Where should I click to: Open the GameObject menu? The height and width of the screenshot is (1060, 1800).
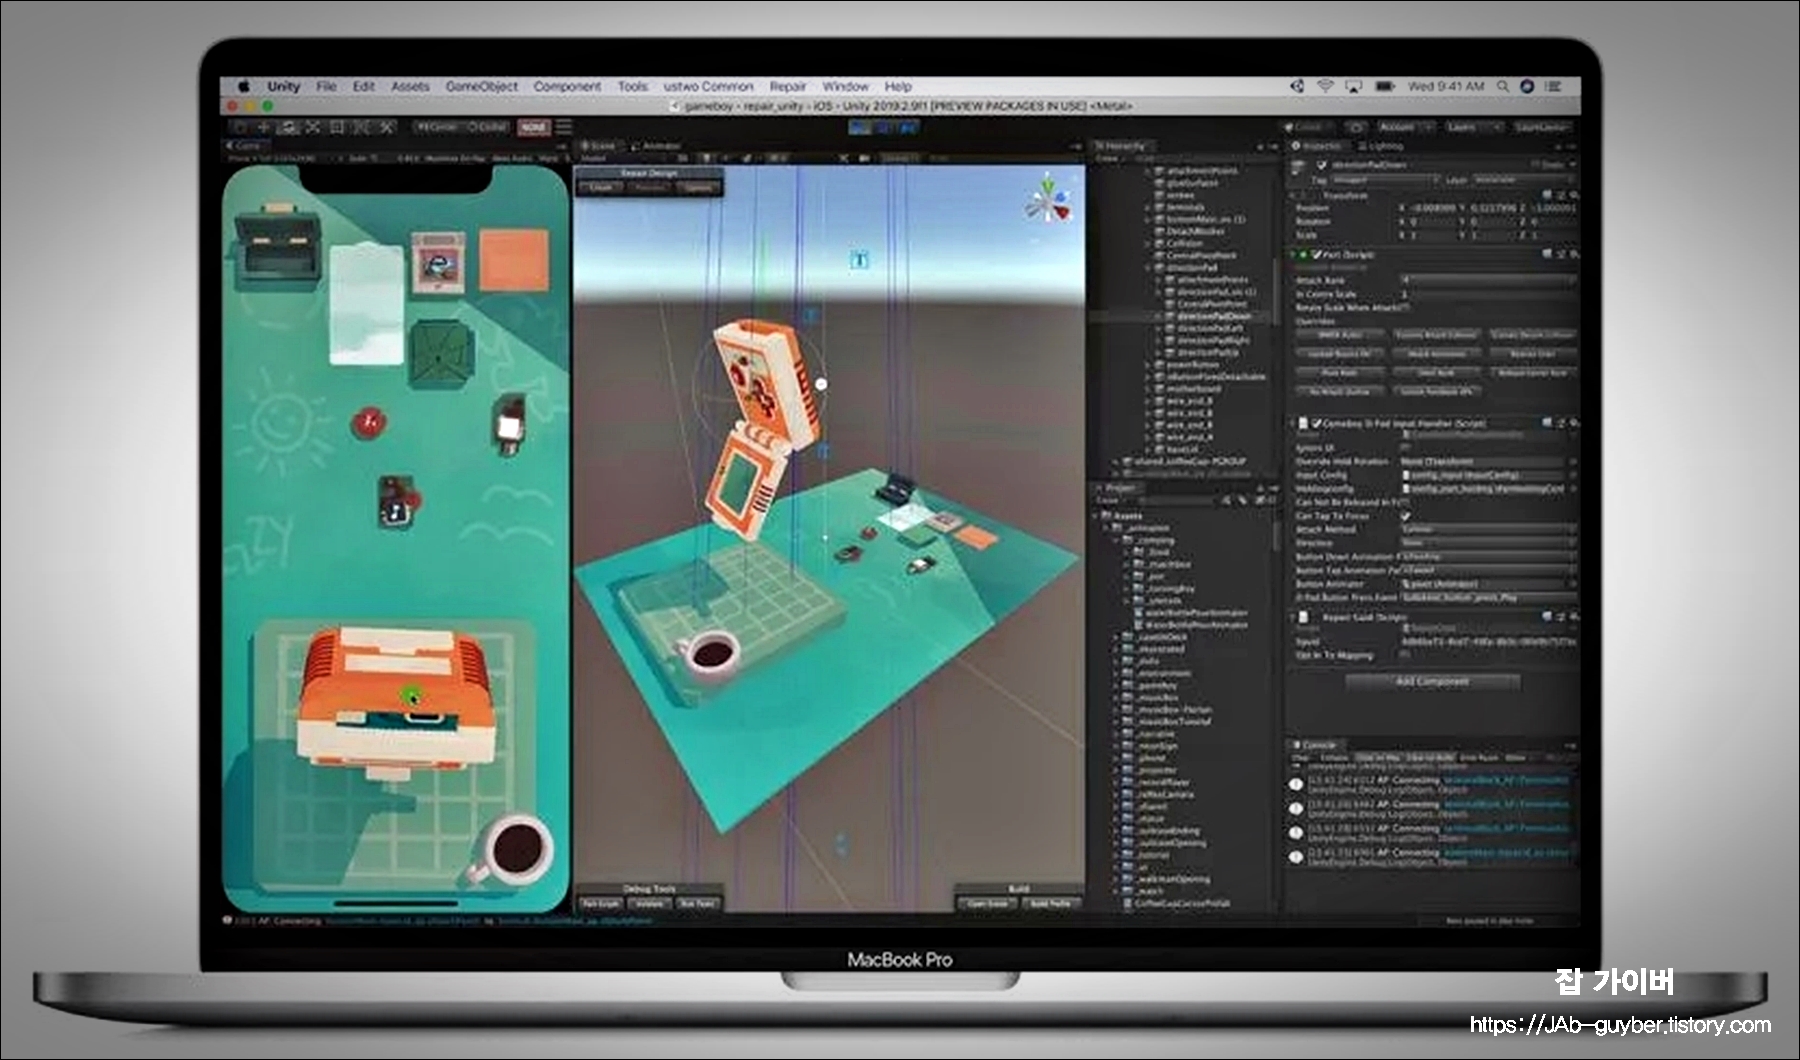click(x=481, y=86)
